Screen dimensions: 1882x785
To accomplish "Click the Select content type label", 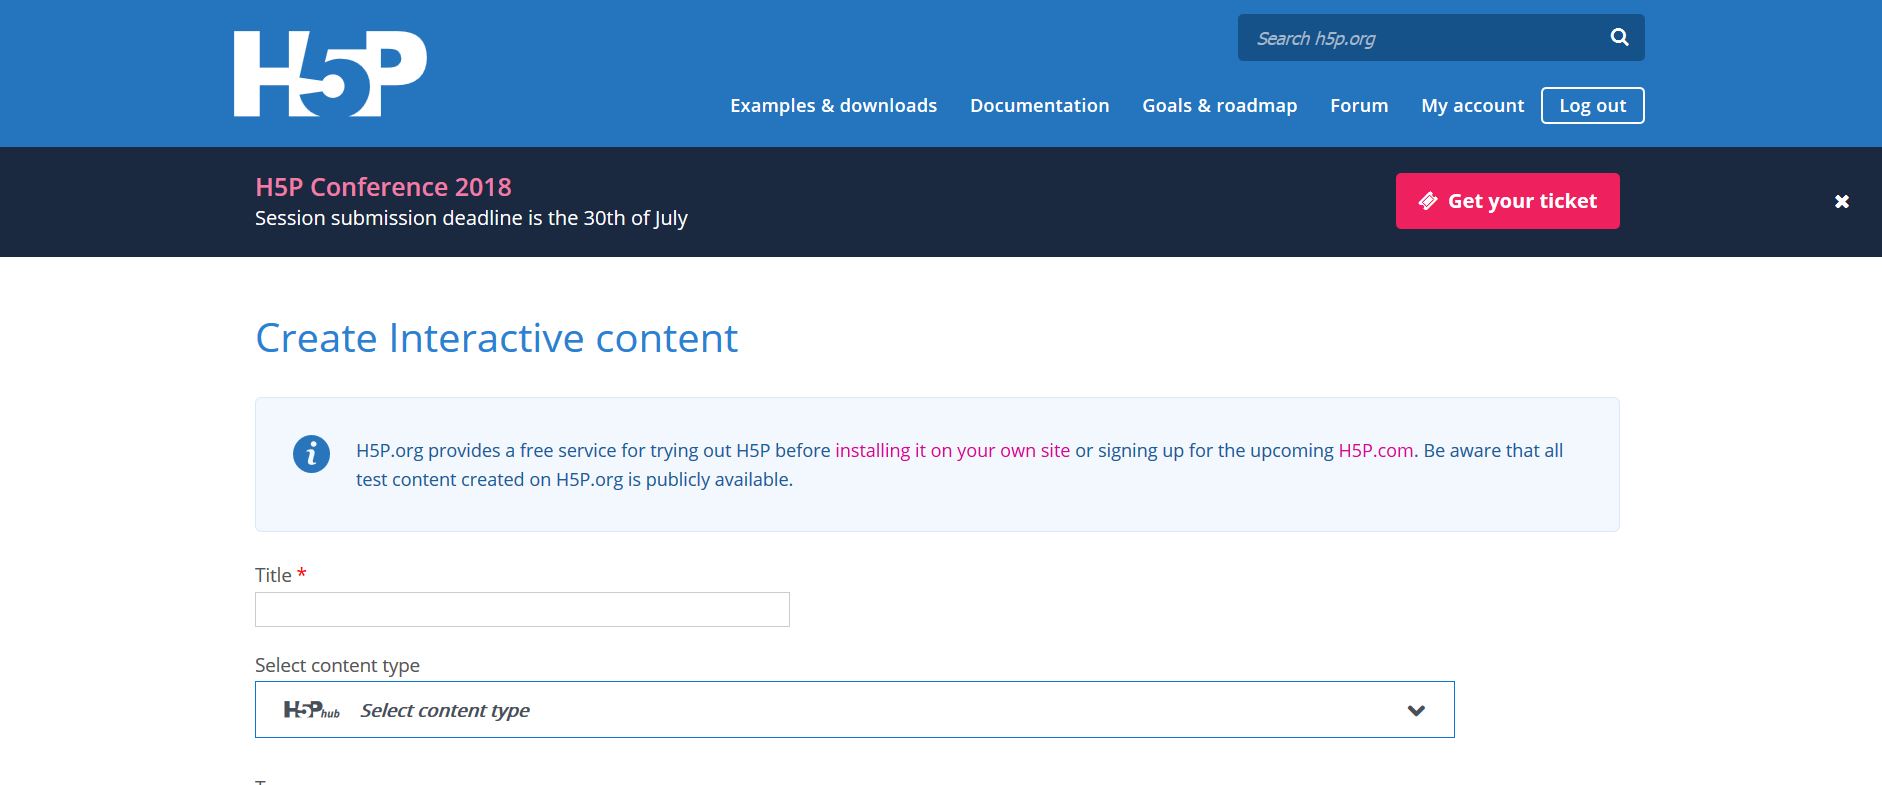I will click(x=337, y=666).
